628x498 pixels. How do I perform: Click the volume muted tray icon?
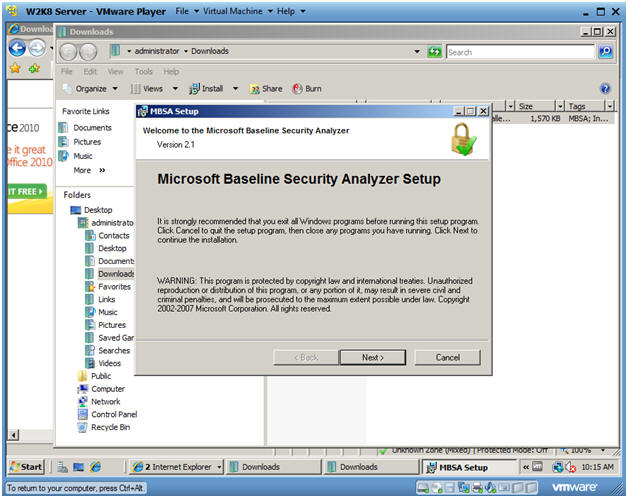pos(570,467)
